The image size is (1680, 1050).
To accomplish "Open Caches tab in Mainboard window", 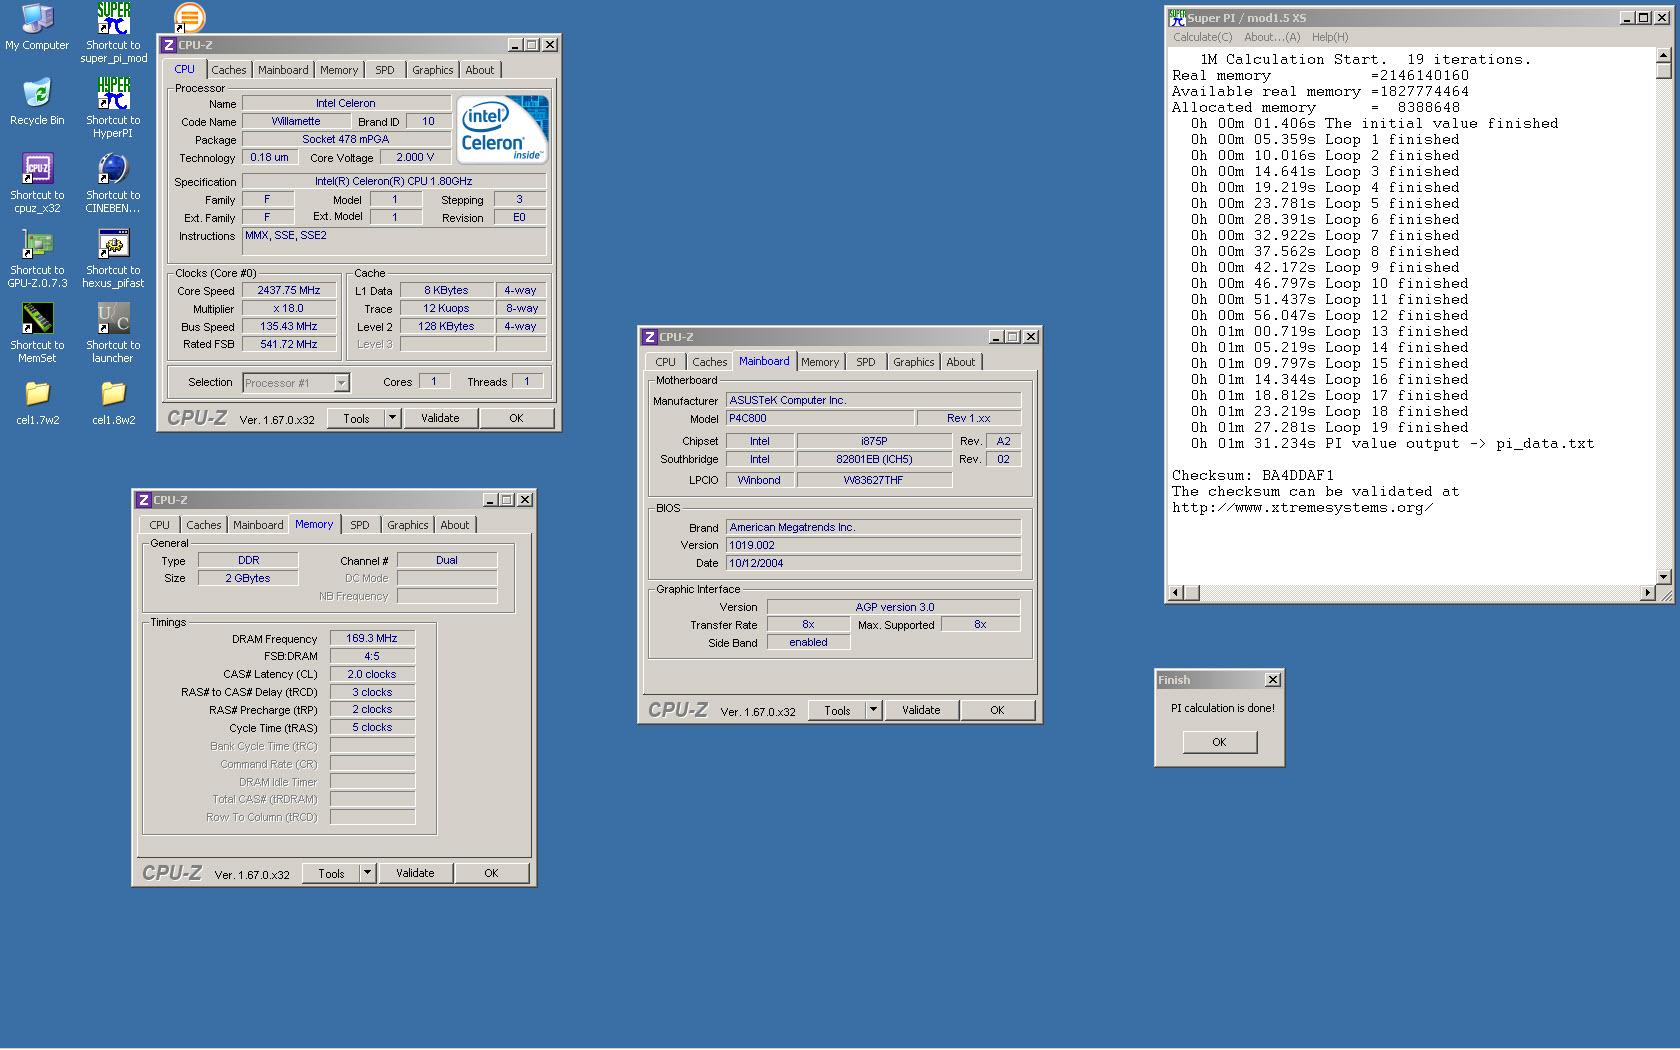I will click(x=710, y=362).
